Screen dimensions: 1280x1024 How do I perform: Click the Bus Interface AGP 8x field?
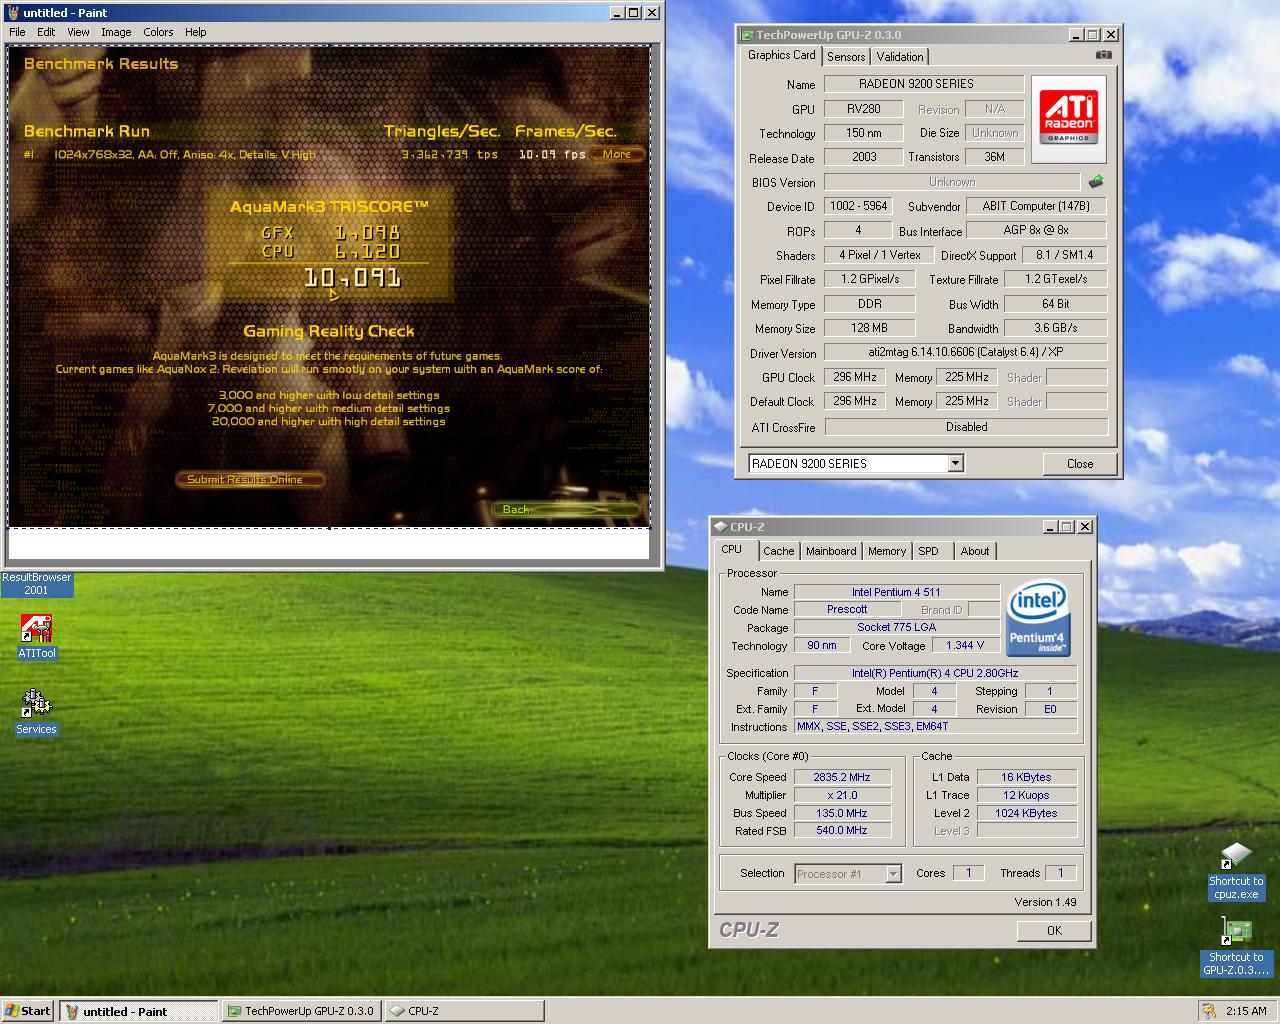click(x=1036, y=230)
